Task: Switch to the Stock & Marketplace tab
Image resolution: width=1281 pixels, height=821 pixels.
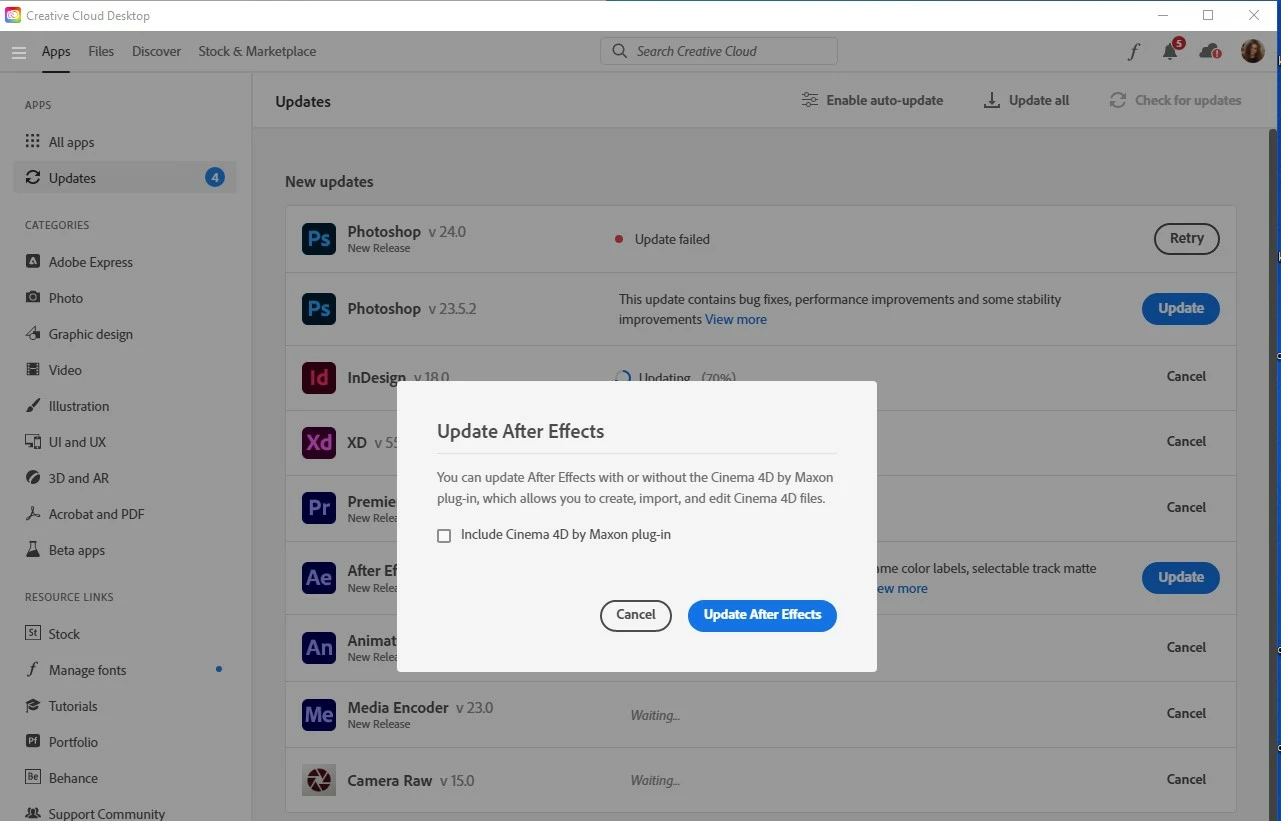Action: point(257,51)
